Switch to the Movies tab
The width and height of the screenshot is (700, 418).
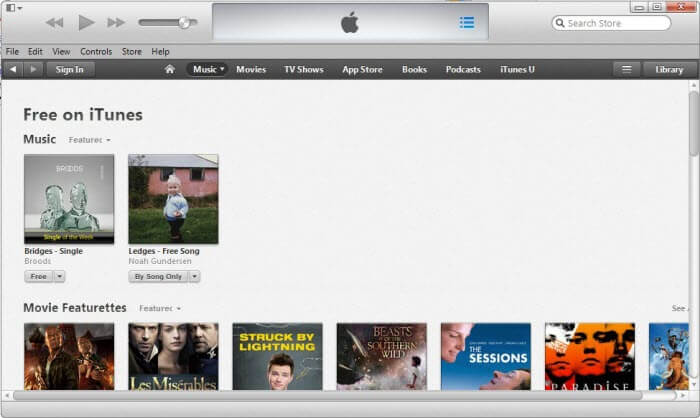[x=251, y=69]
